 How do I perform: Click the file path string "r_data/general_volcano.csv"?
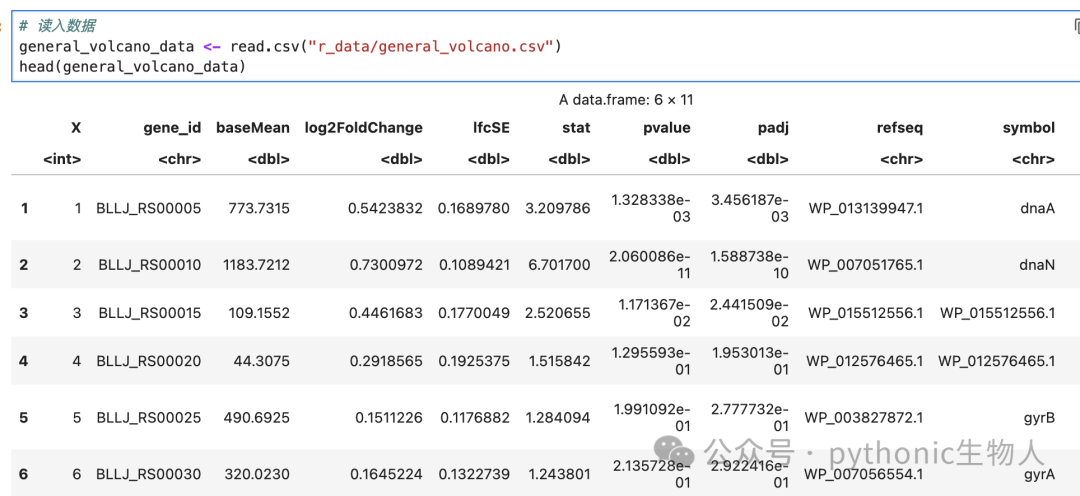coord(432,47)
